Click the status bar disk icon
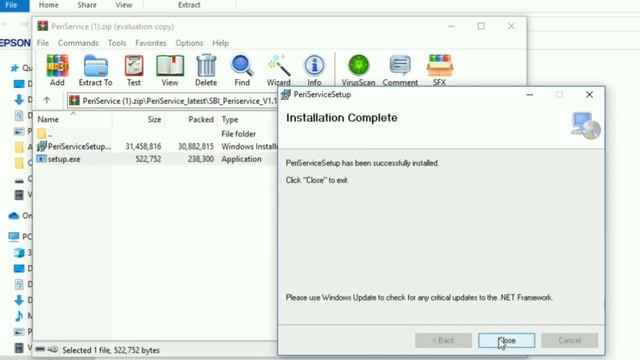This screenshot has width=640, height=360. click(x=40, y=349)
